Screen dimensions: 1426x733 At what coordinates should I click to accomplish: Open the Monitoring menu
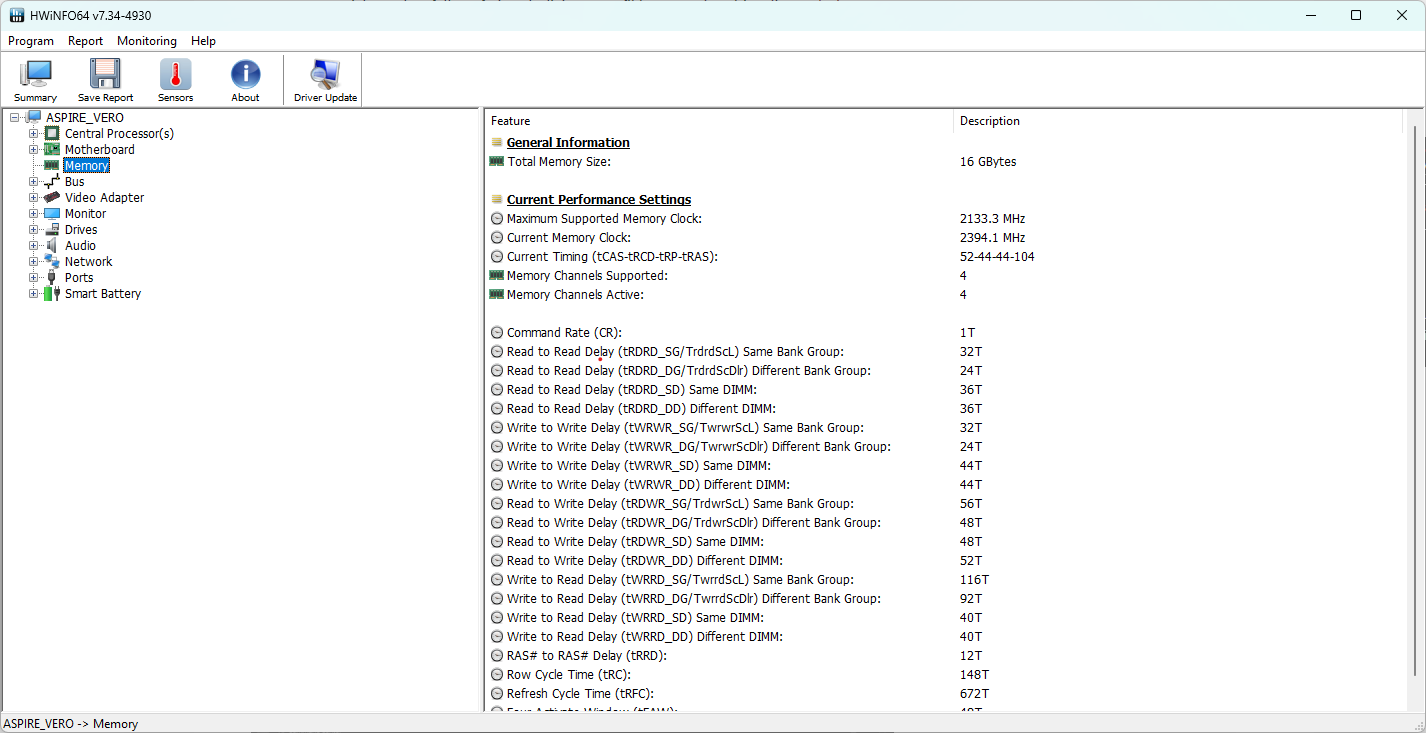(146, 41)
